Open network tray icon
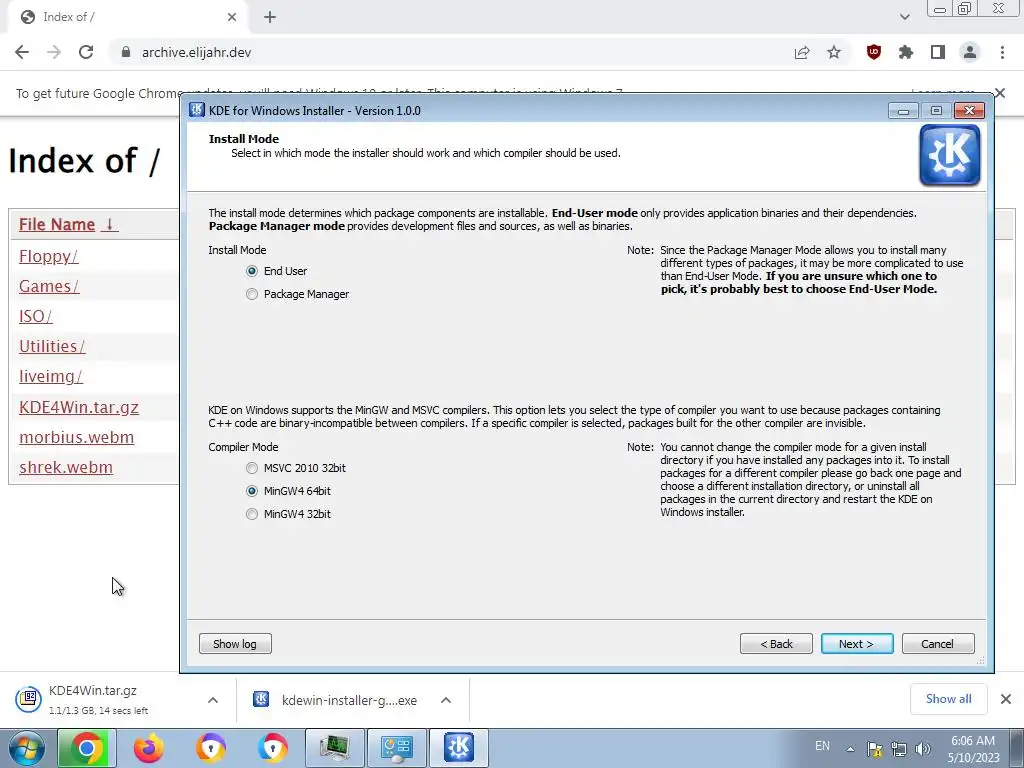This screenshot has height=768, width=1024. coord(899,749)
